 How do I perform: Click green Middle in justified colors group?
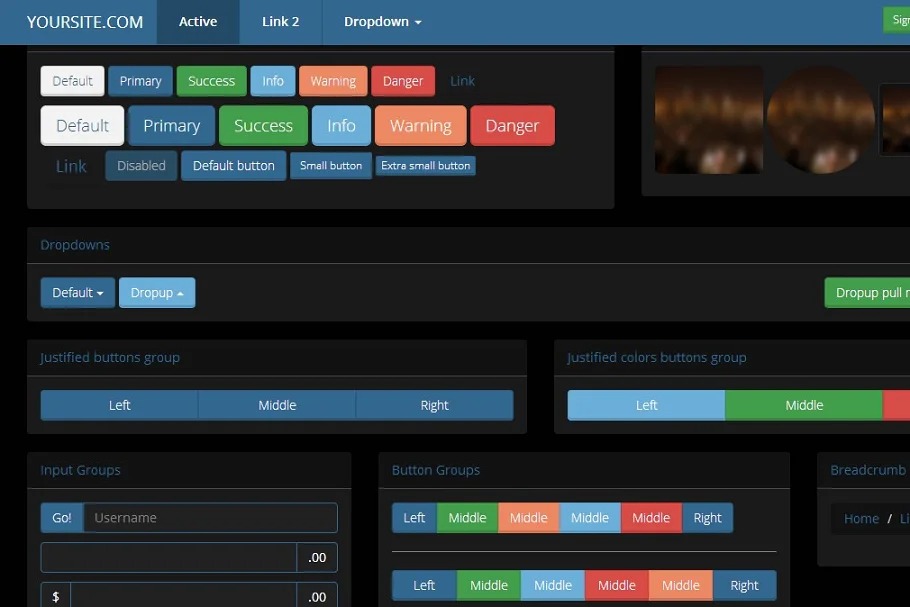coord(804,405)
